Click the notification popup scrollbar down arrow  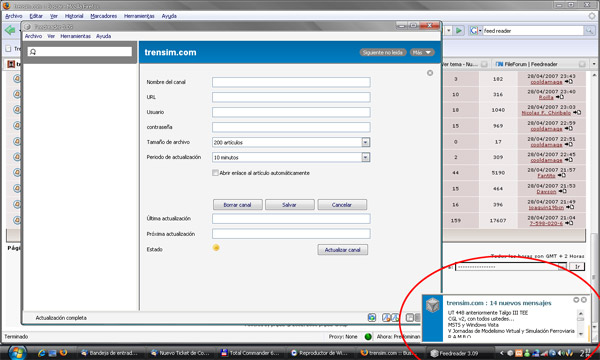pos(581,334)
